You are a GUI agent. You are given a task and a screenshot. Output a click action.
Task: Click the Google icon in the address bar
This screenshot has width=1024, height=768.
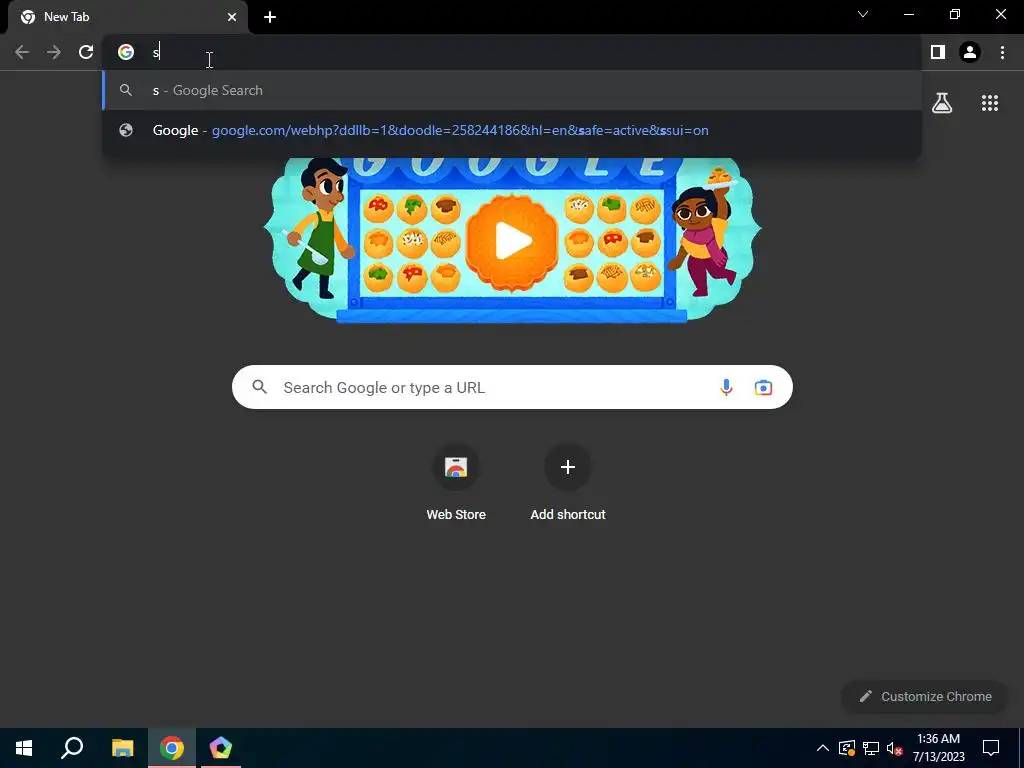[x=126, y=52]
